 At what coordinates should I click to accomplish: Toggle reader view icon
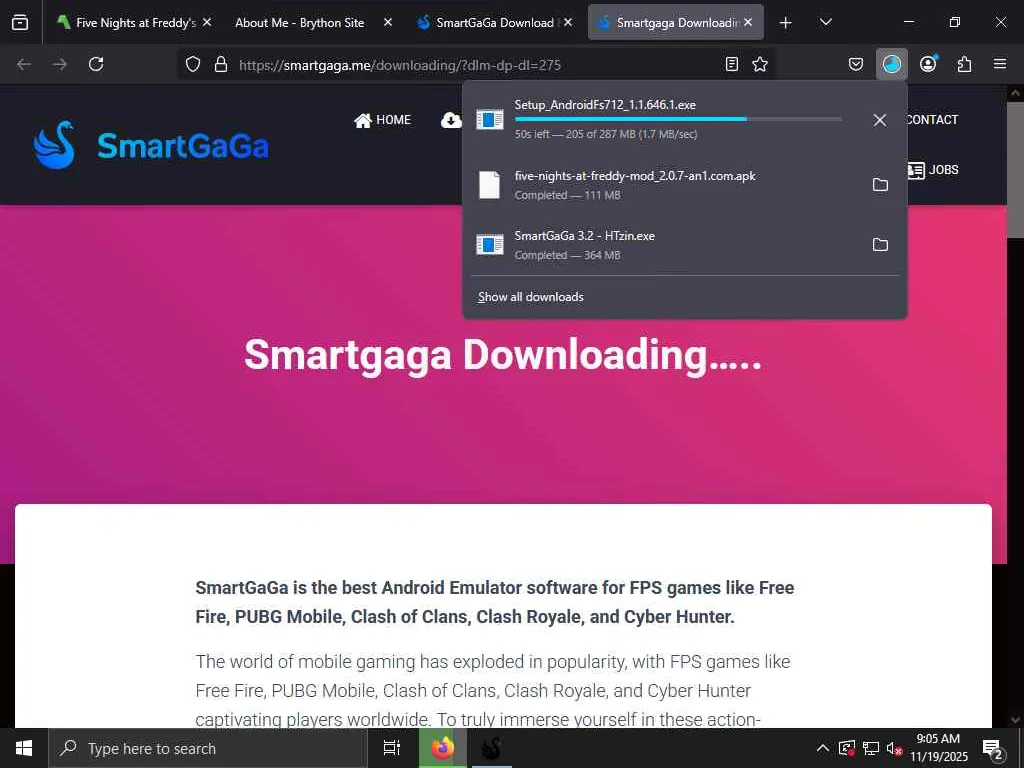(732, 64)
